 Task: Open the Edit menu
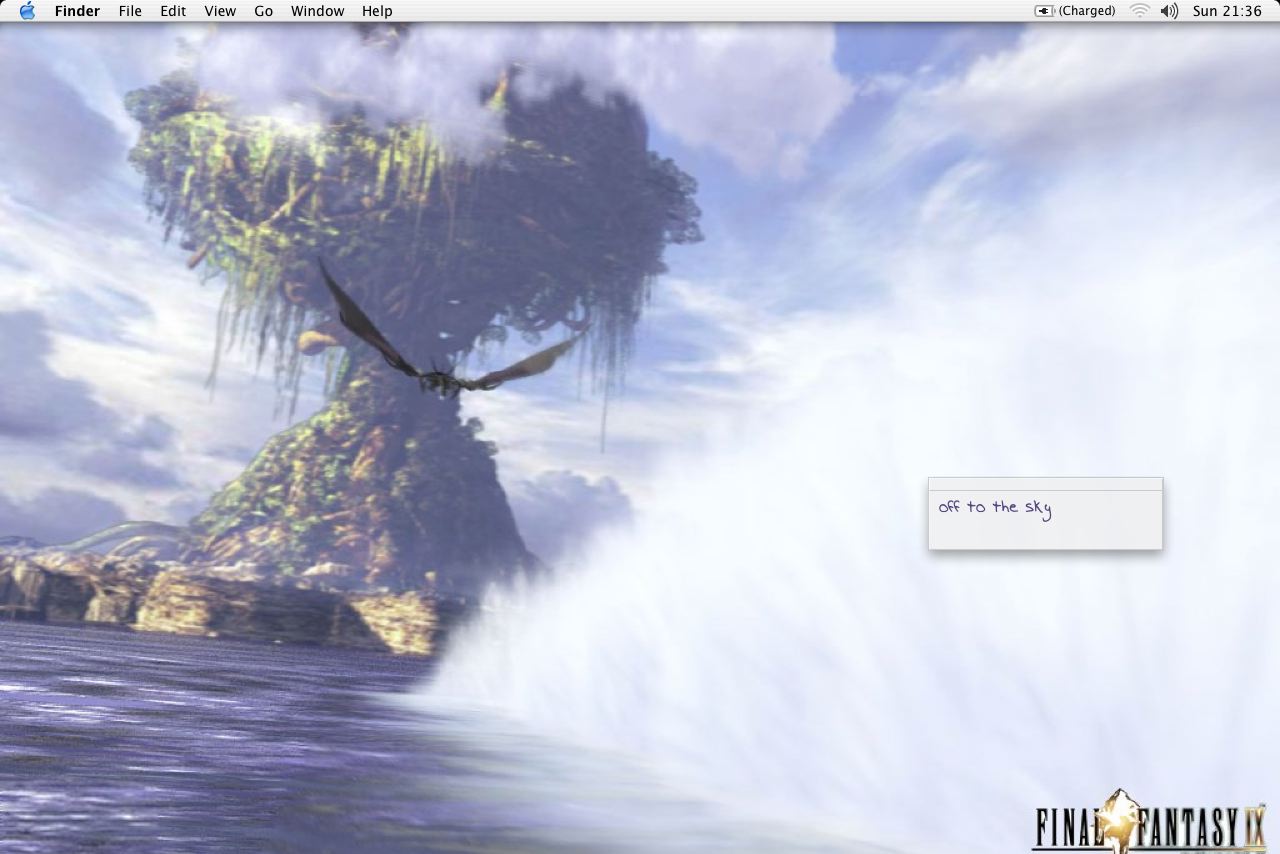[x=173, y=11]
